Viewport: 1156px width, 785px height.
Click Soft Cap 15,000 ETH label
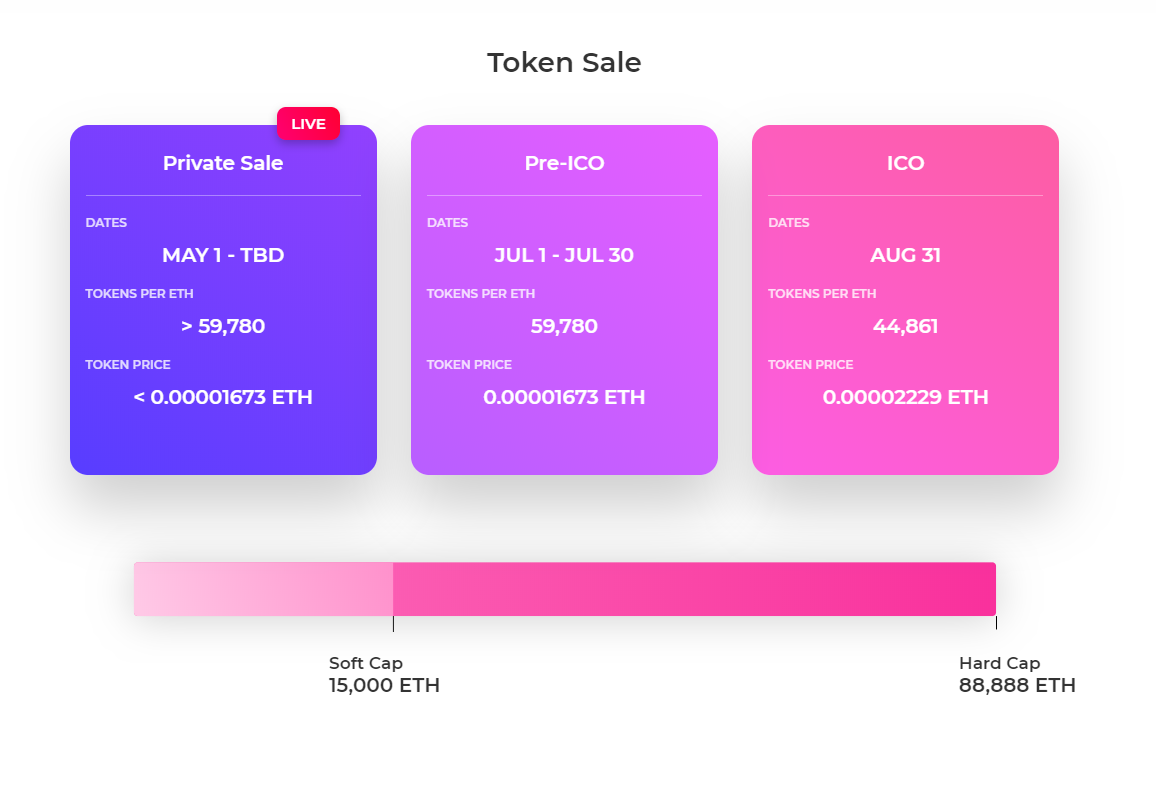(x=384, y=675)
